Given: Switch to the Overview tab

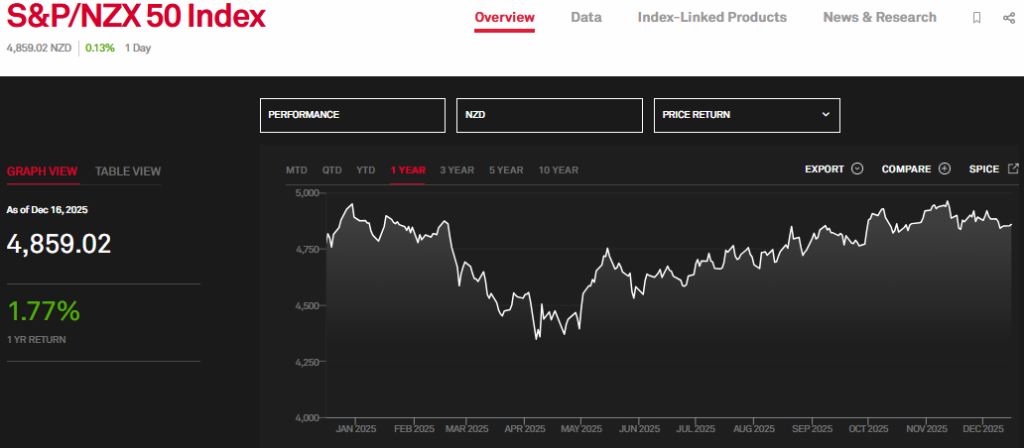Looking at the screenshot, I should [504, 18].
